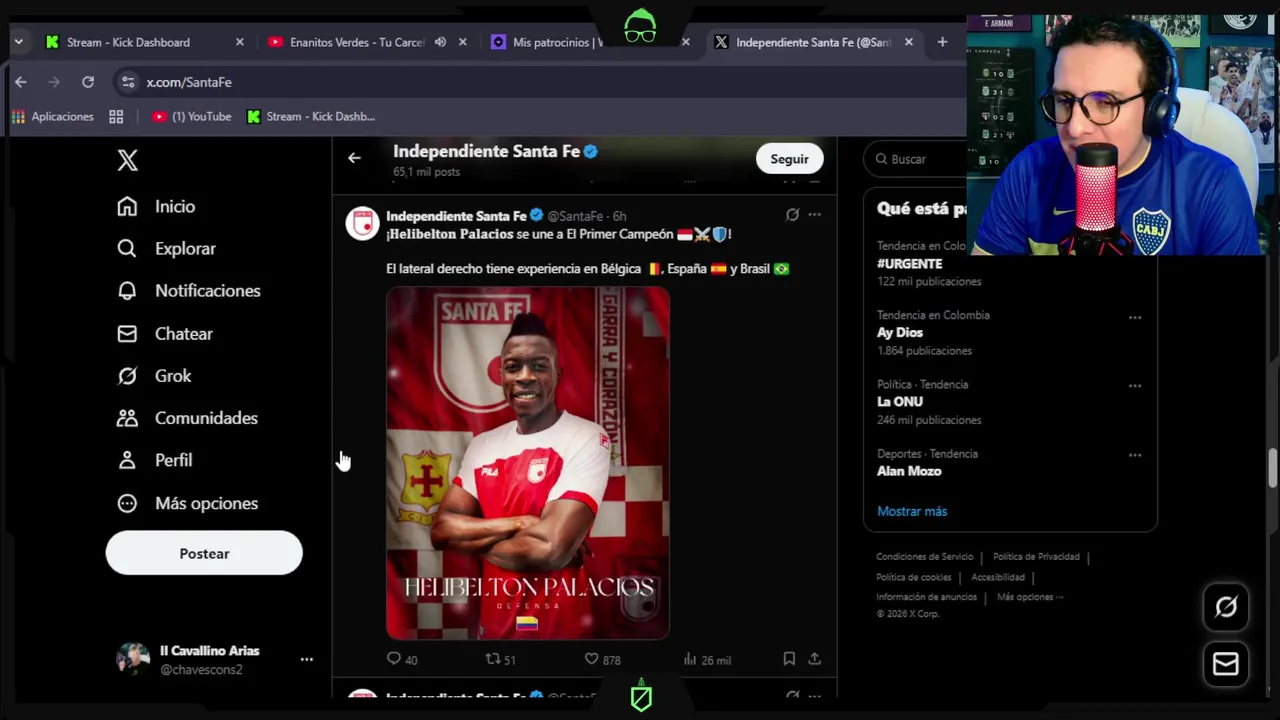The height and width of the screenshot is (720, 1280).
Task: View post analytics 26 mil
Action: (x=707, y=659)
